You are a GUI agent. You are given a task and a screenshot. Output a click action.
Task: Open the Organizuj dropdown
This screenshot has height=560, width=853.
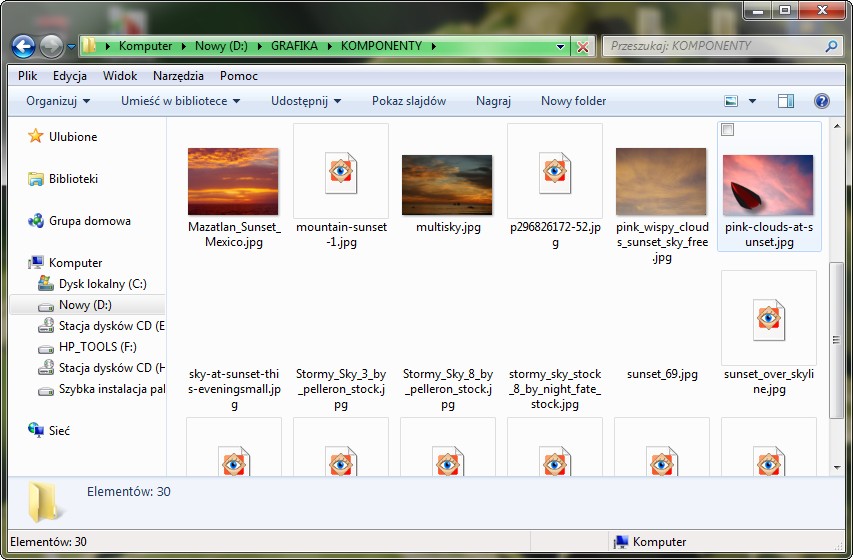58,101
